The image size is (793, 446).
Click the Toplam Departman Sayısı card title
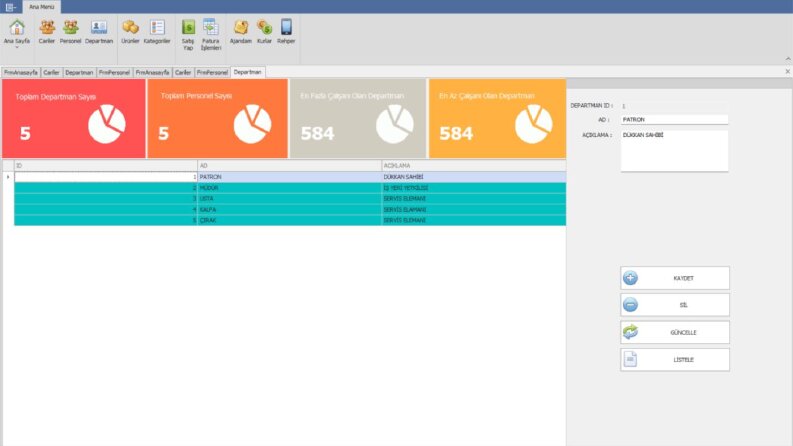(x=55, y=97)
